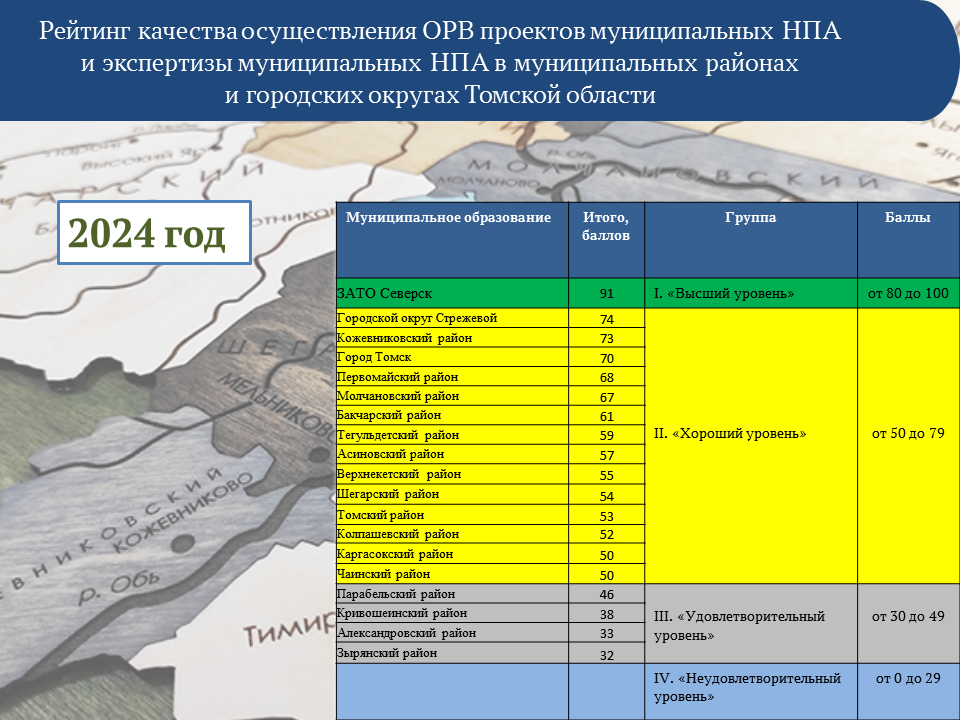Select score 46 for Парабельский район
The height and width of the screenshot is (720, 960).
pos(606,593)
